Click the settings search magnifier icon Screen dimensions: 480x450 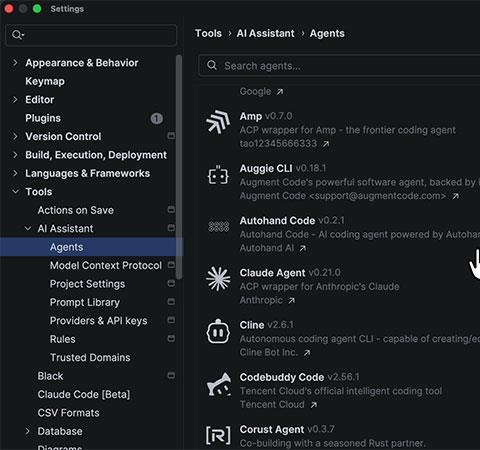tap(17, 35)
